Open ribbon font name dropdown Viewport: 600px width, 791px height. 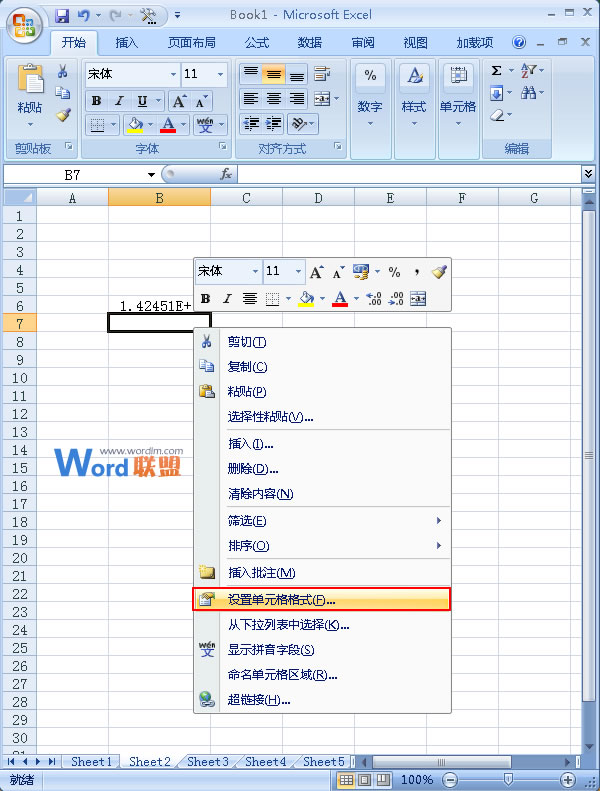(173, 74)
